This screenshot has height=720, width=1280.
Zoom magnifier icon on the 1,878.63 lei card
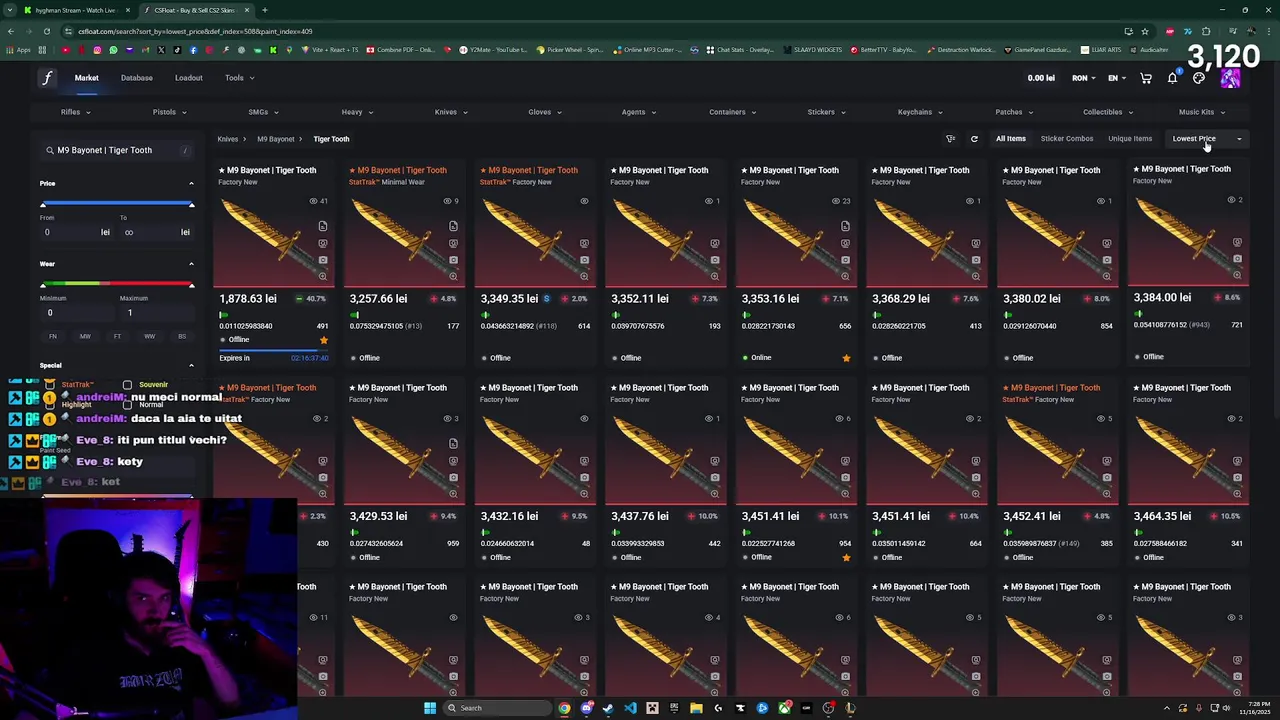tap(322, 276)
